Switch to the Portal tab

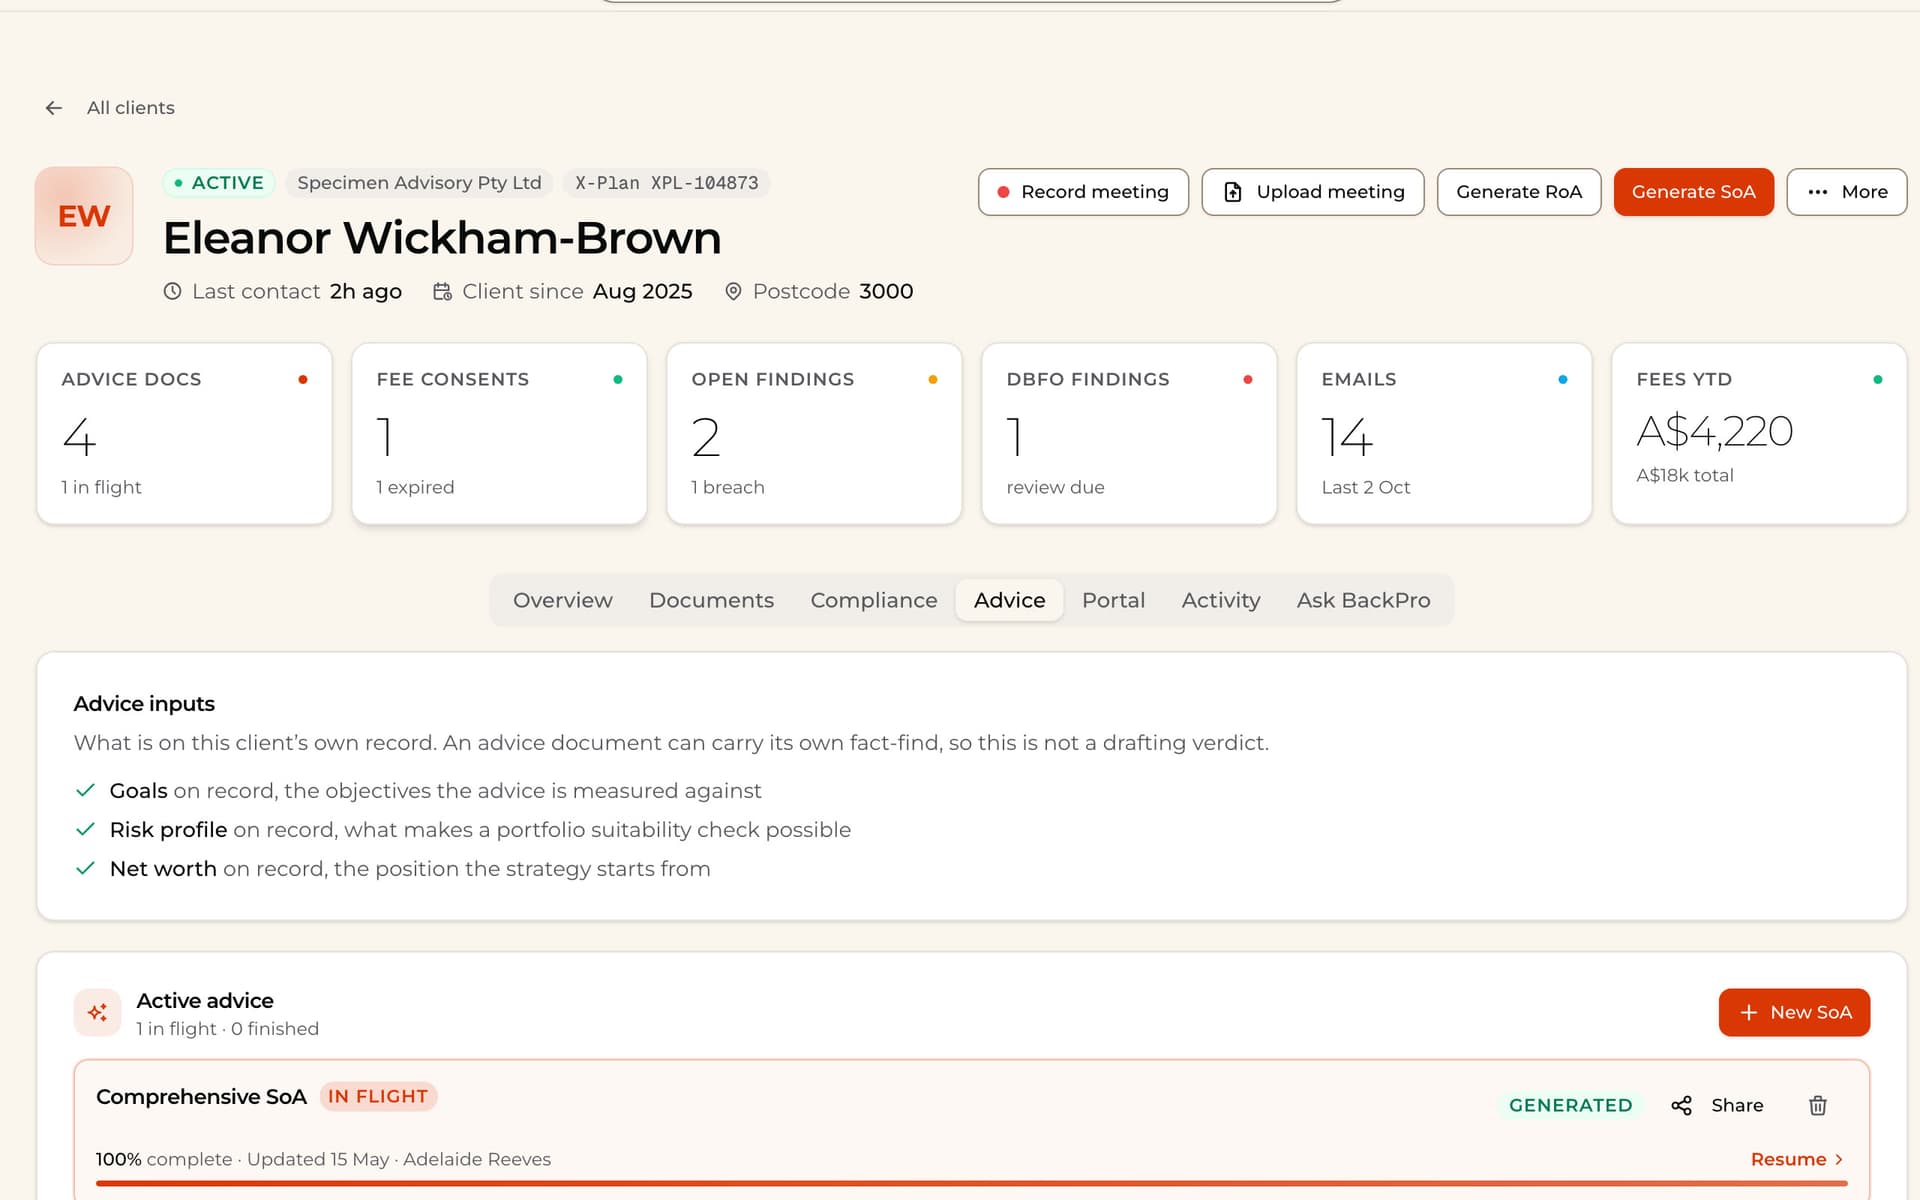coord(1113,600)
